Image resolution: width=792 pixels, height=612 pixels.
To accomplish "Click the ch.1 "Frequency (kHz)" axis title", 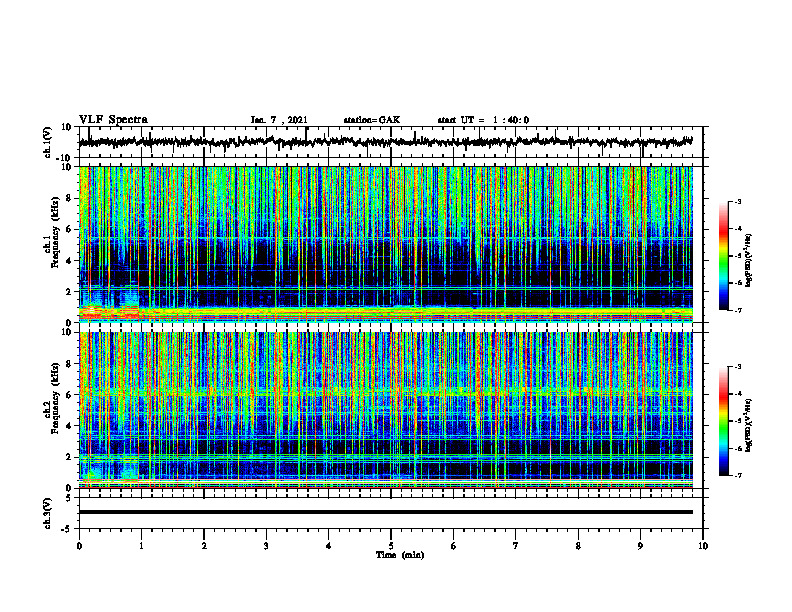I will 55,232.
